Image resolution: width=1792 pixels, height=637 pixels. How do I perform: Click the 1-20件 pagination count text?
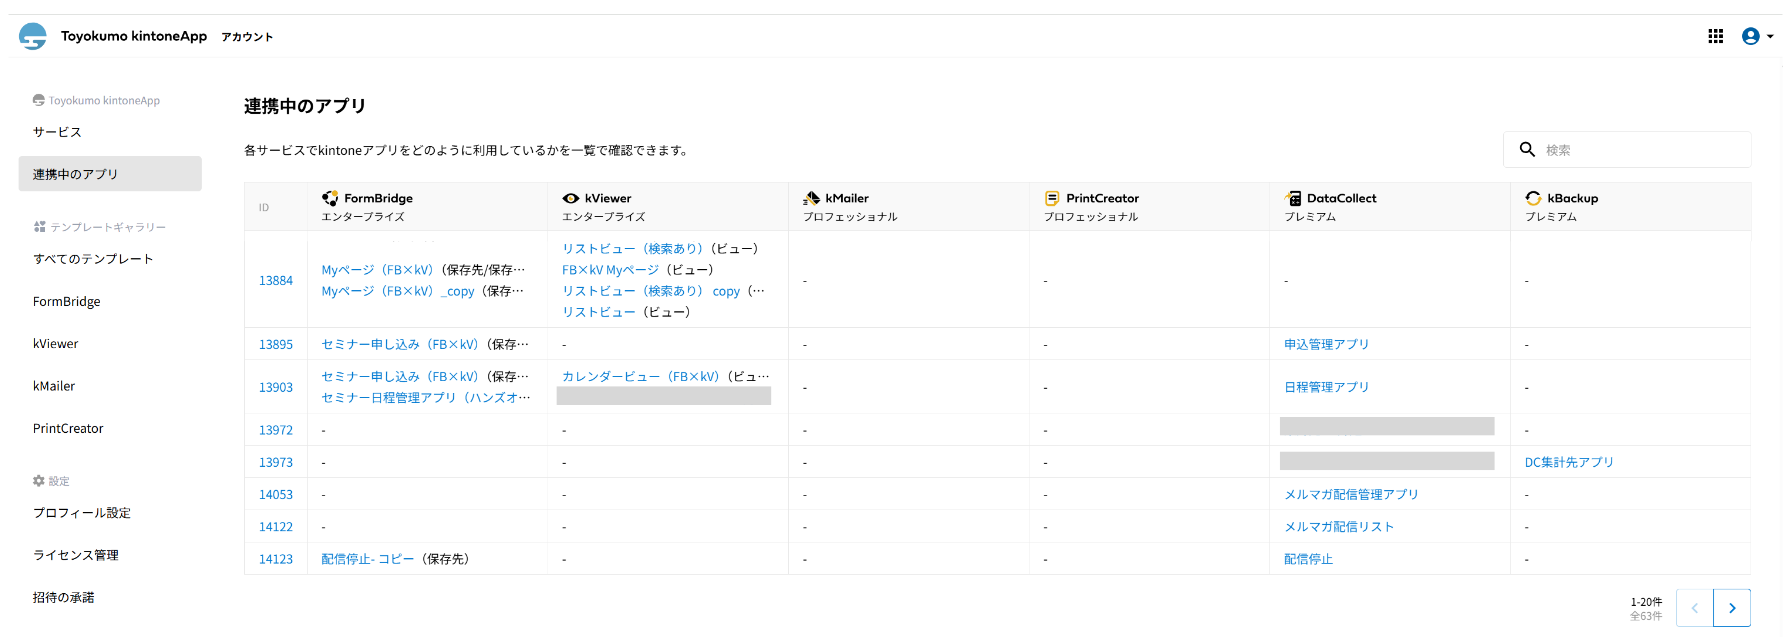(1646, 602)
